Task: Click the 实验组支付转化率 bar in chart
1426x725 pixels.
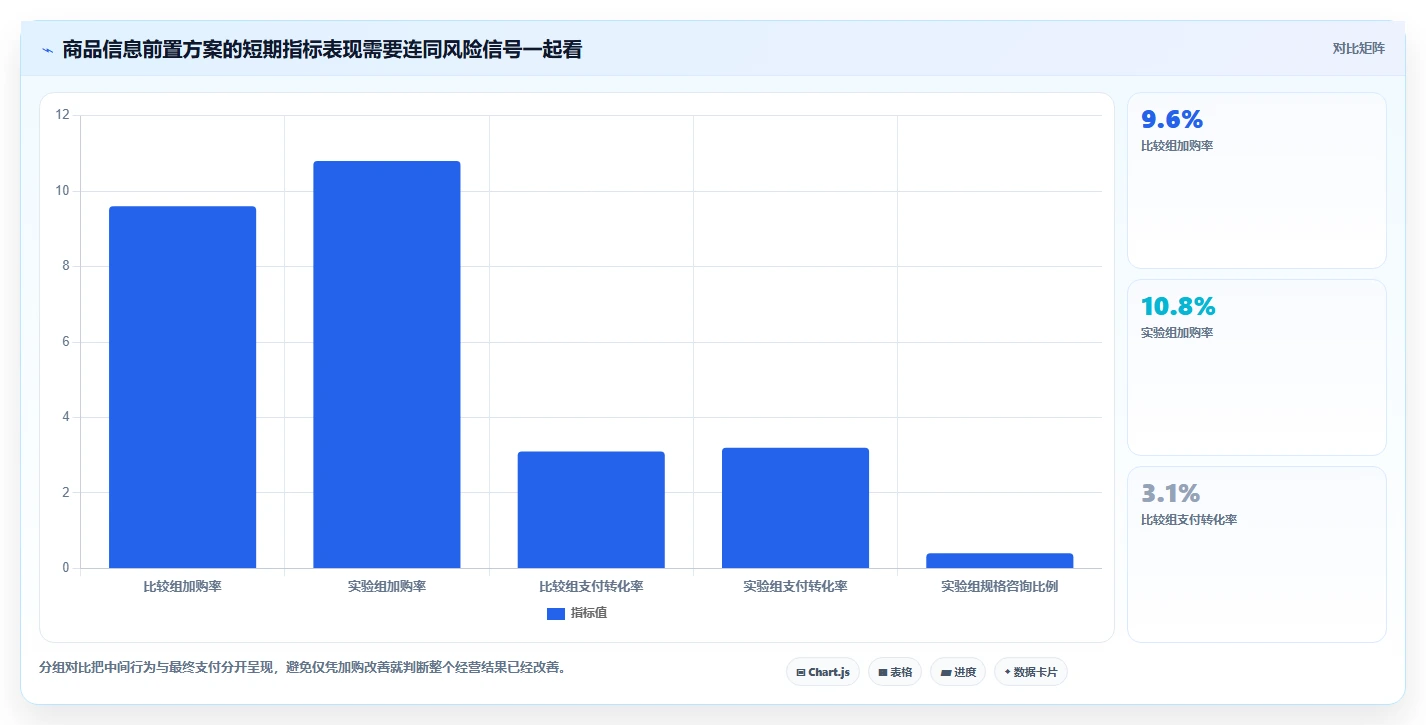Action: [x=795, y=508]
